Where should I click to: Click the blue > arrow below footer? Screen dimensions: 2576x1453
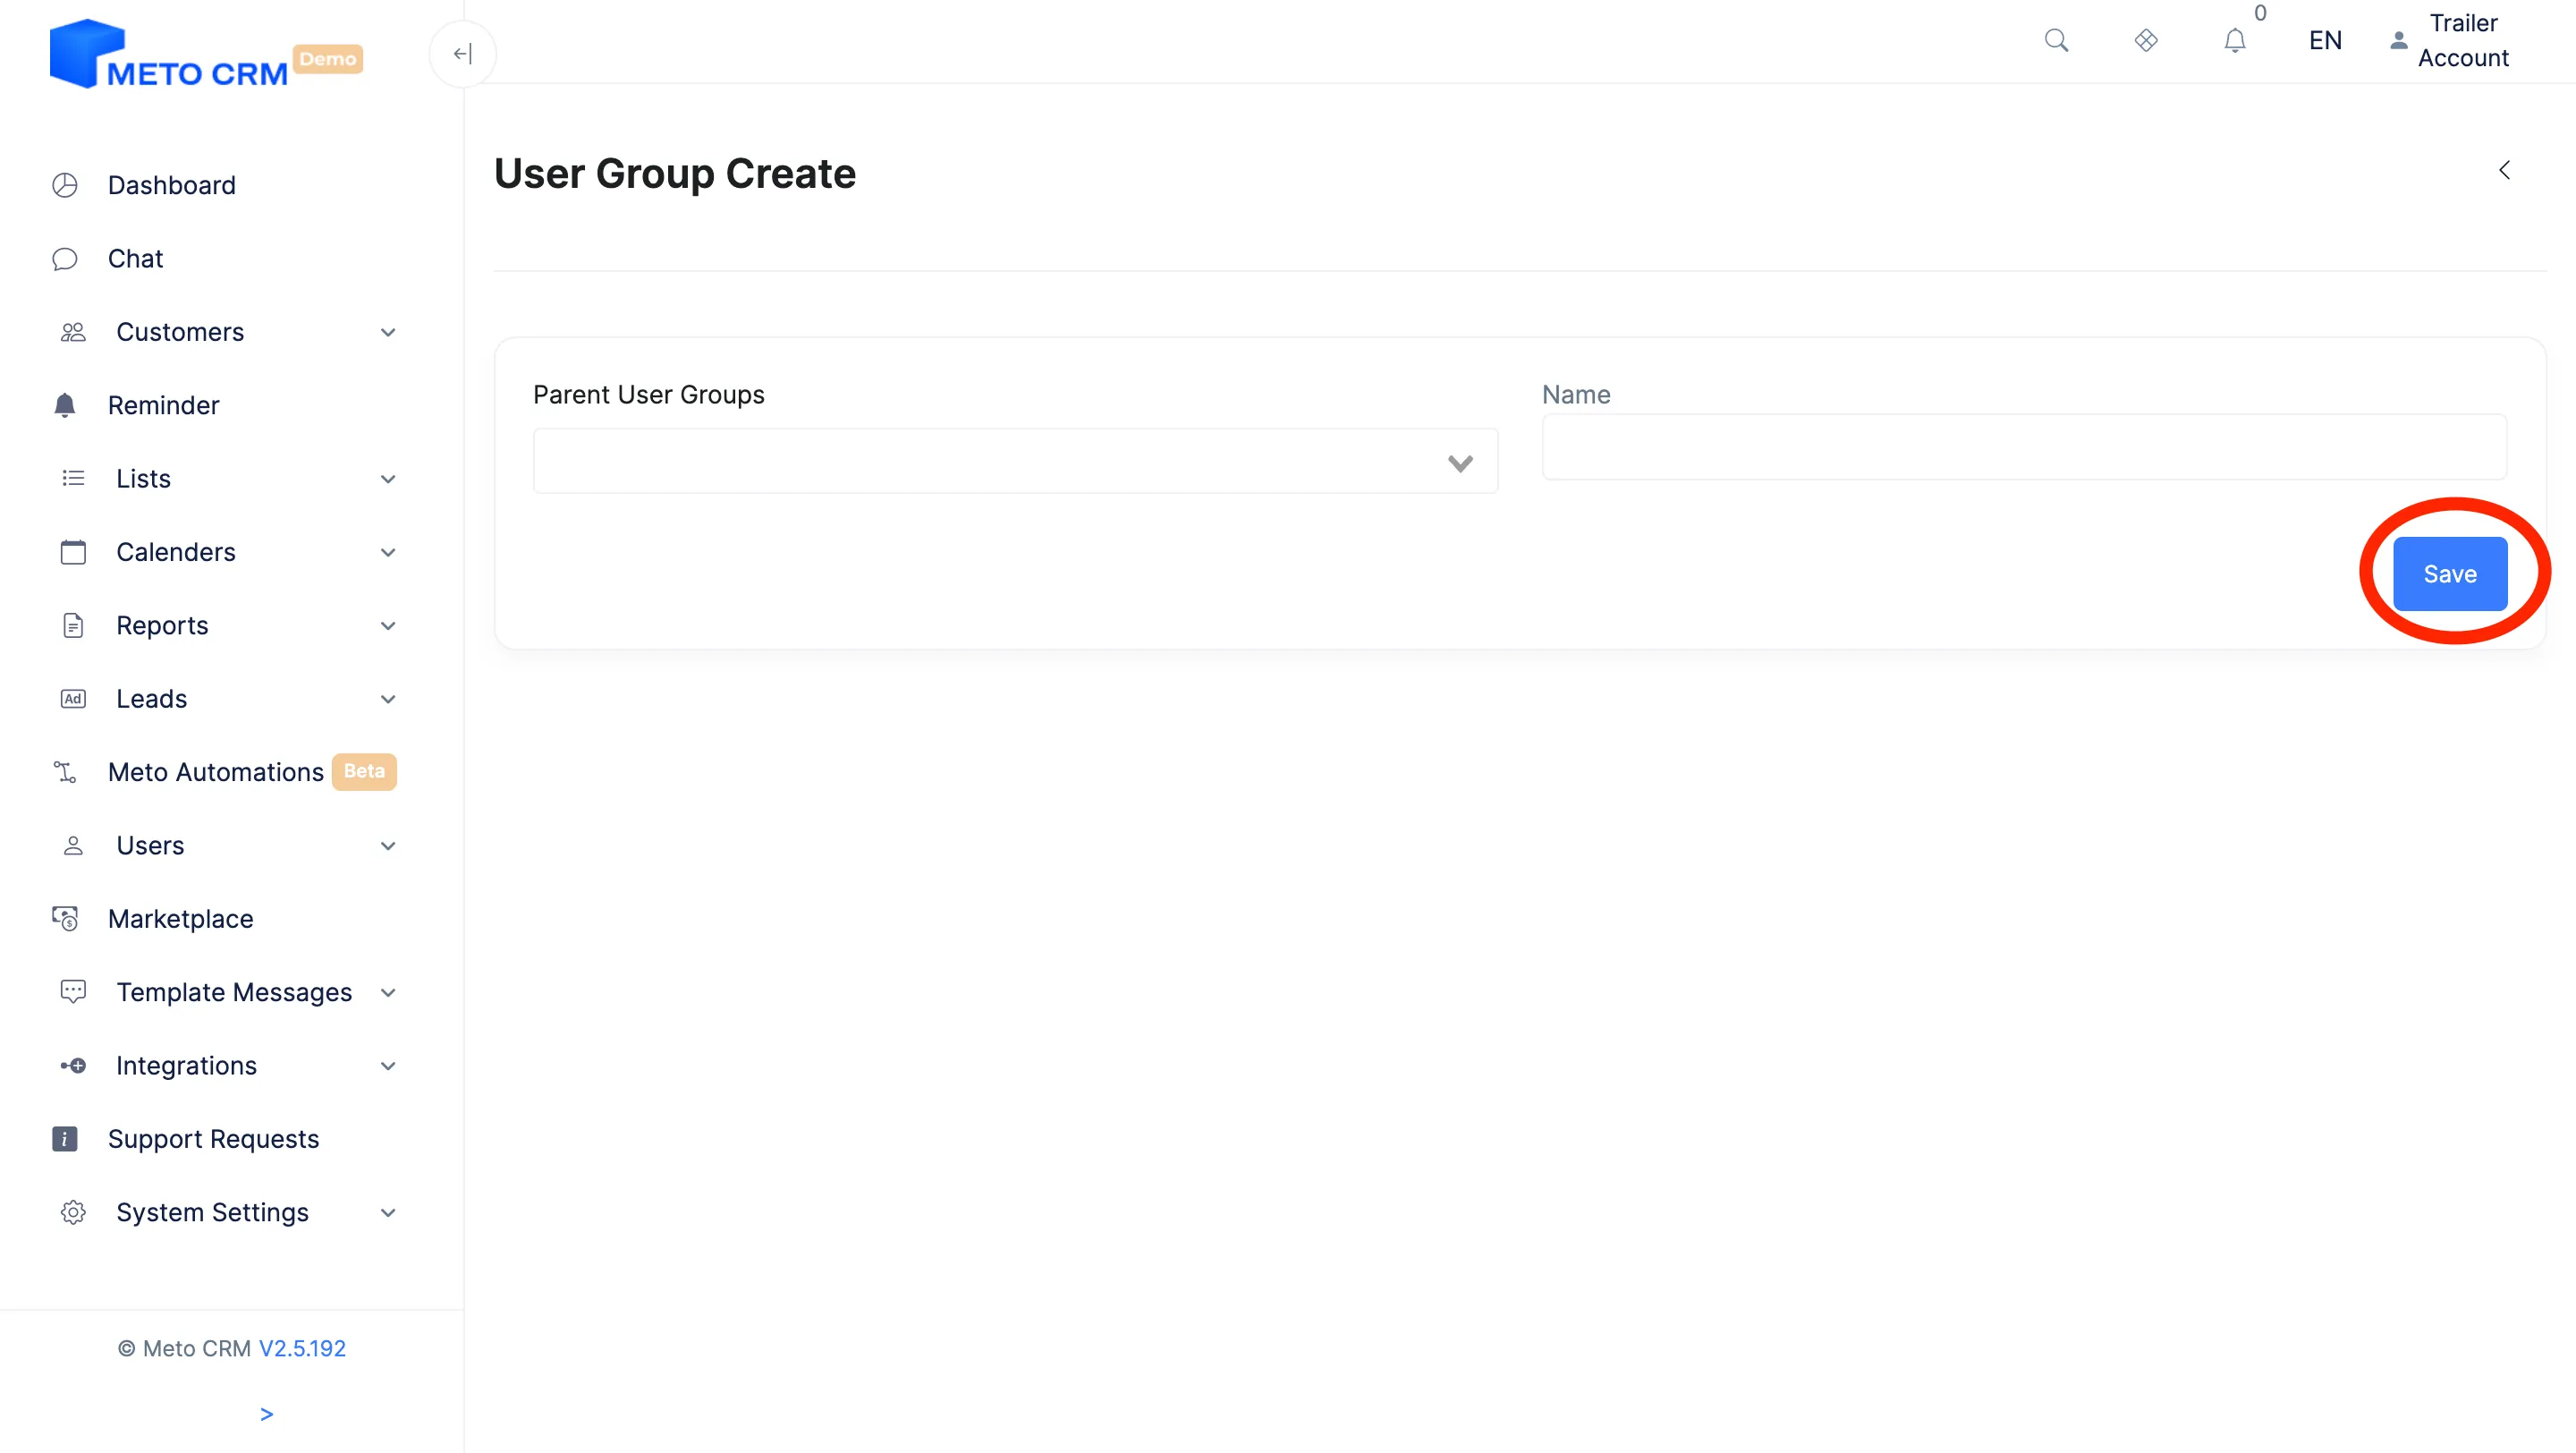266,1415
